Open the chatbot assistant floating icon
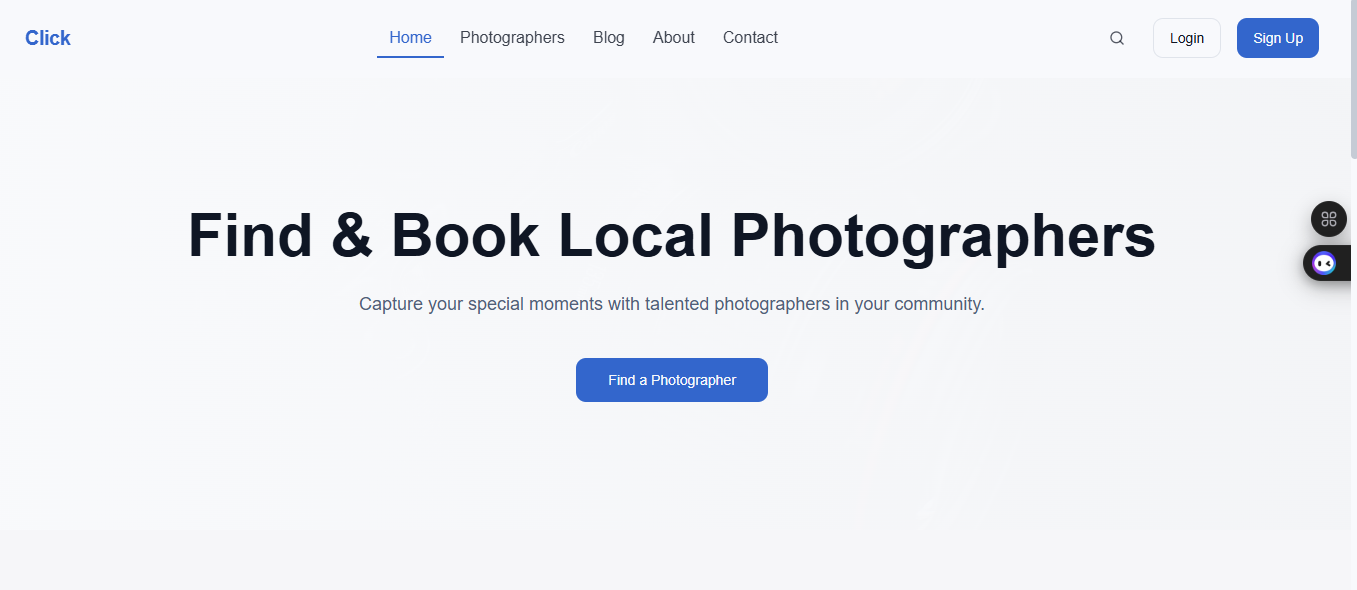This screenshot has height=590, width=1357. pos(1324,263)
